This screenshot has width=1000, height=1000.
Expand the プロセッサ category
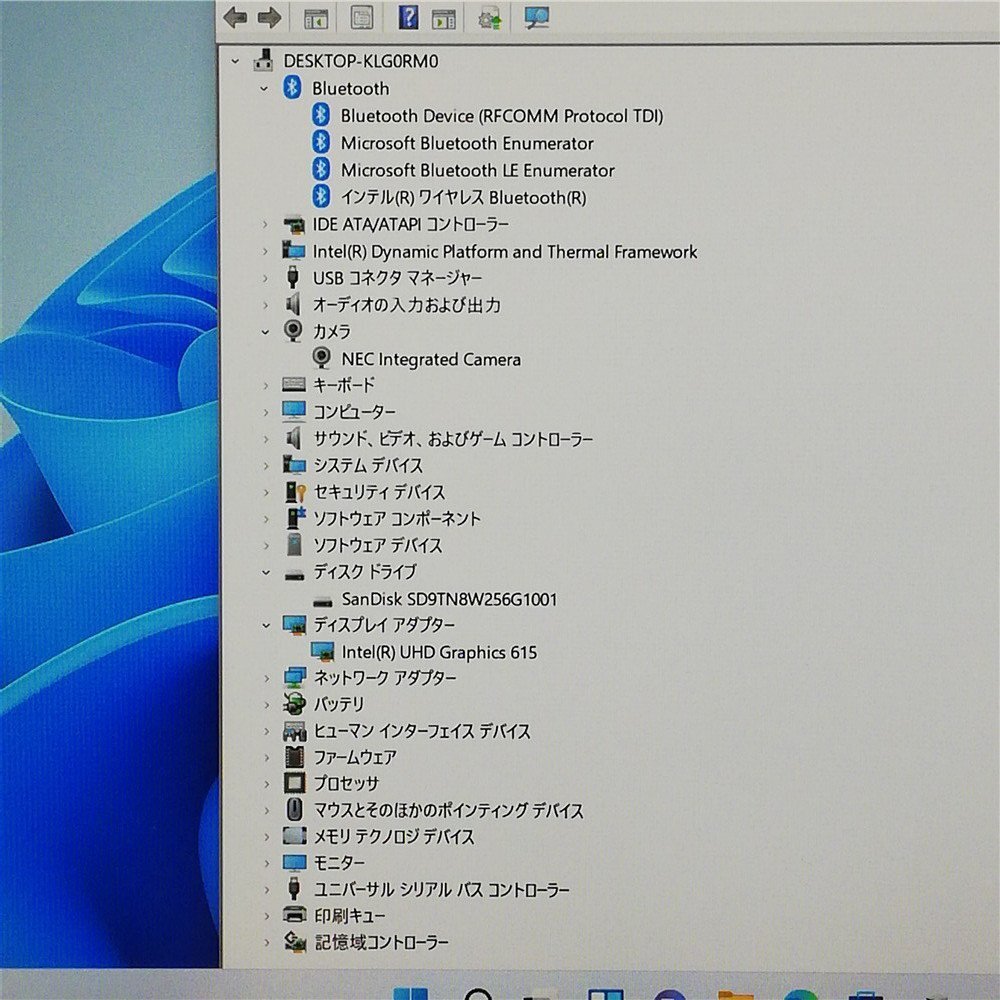pyautogui.click(x=267, y=784)
